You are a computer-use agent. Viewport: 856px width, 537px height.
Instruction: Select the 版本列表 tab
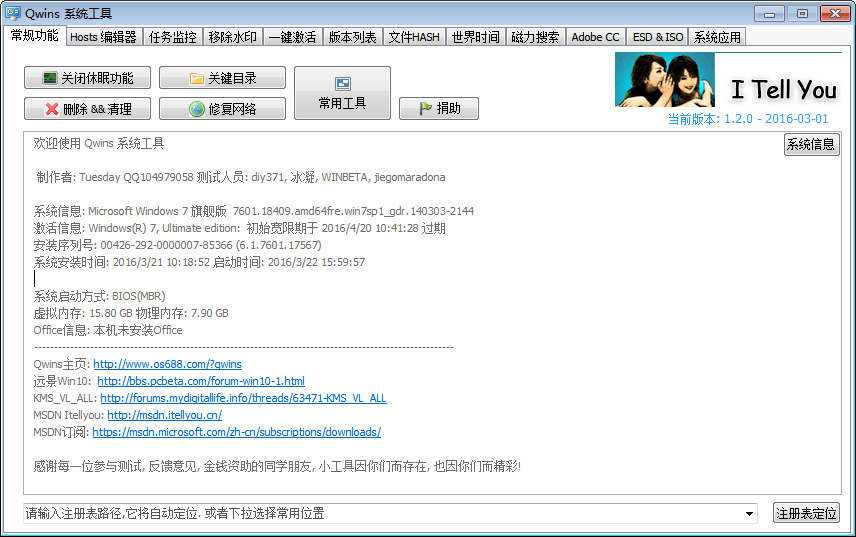point(353,37)
